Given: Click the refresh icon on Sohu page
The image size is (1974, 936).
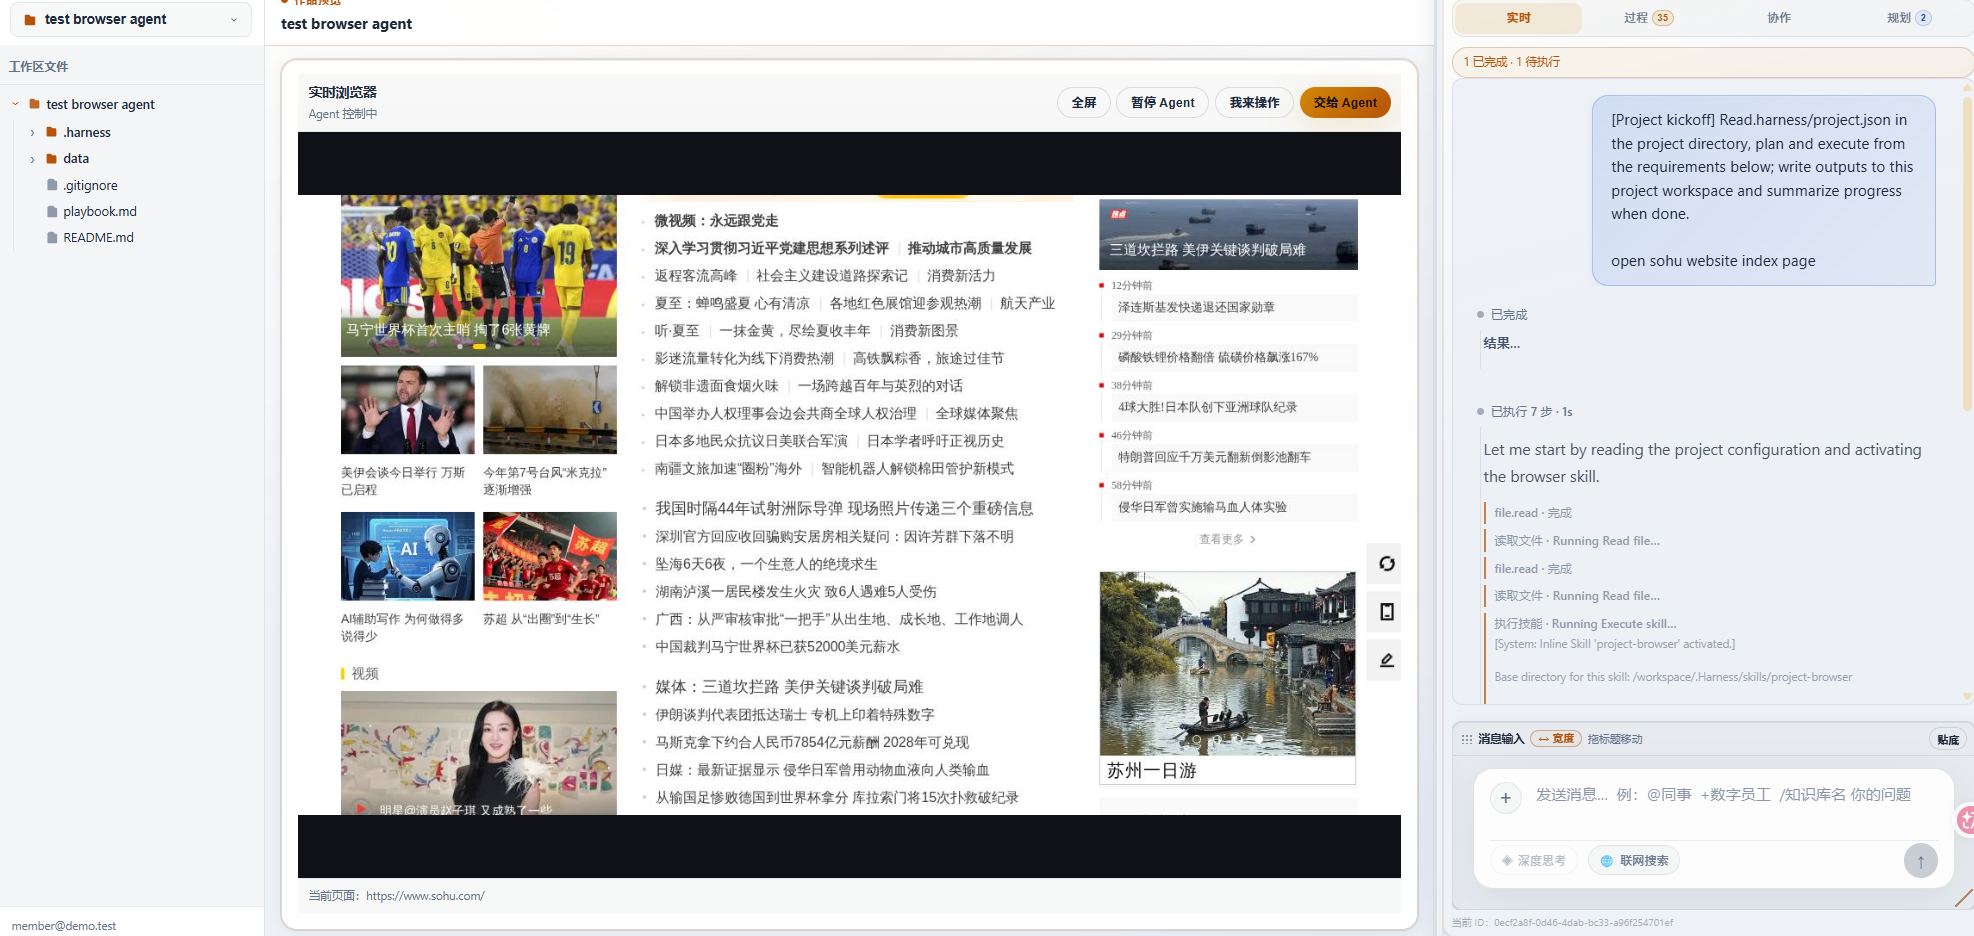Looking at the screenshot, I should pyautogui.click(x=1386, y=563).
